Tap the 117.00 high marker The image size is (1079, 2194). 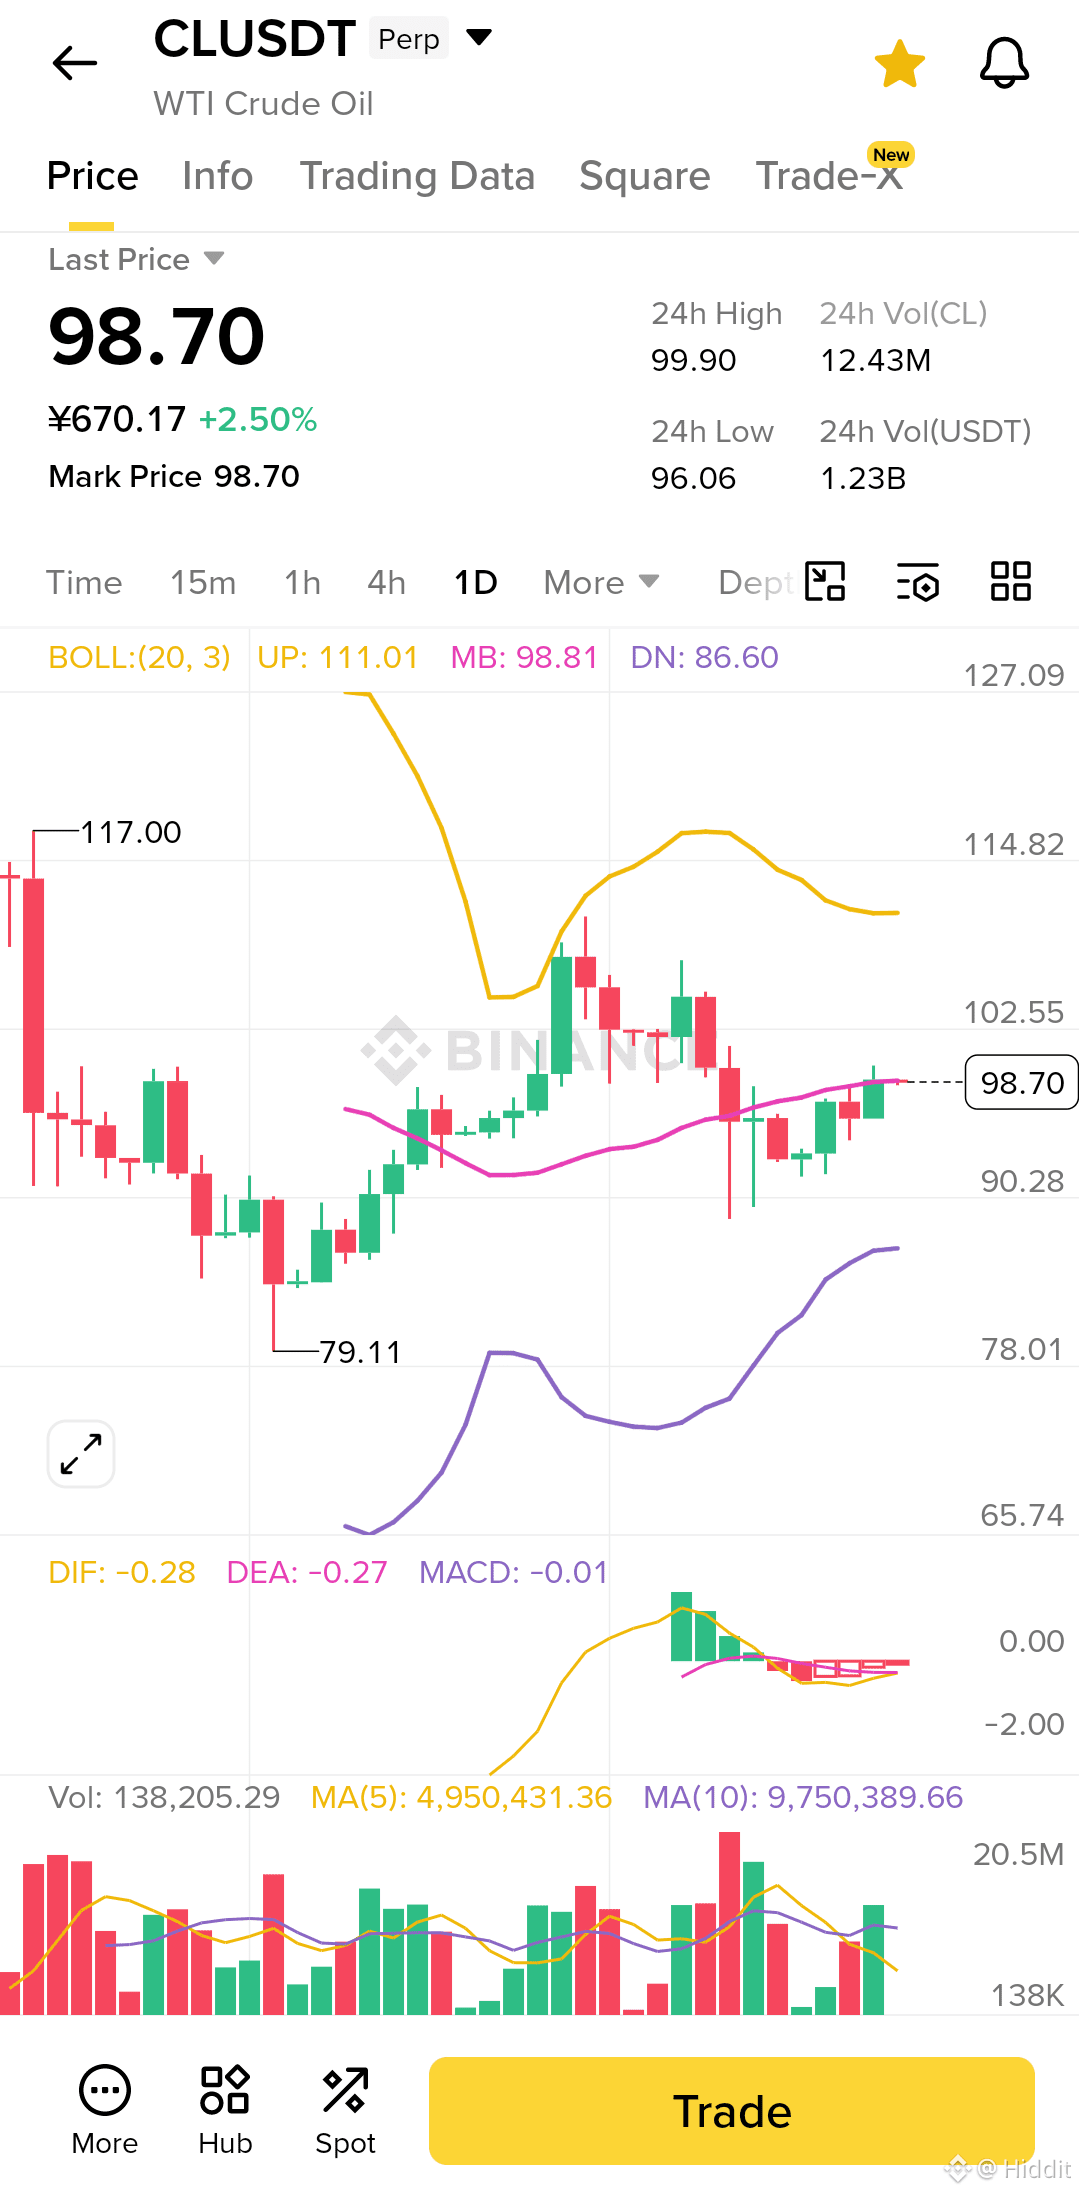point(131,832)
